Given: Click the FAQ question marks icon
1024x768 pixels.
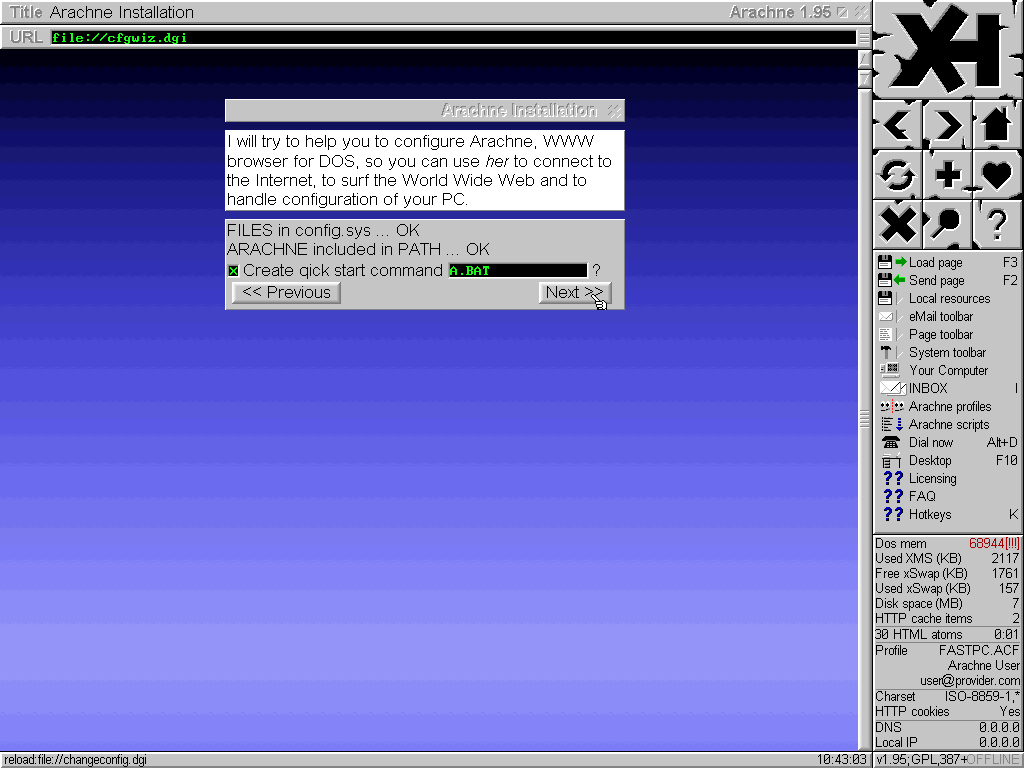Looking at the screenshot, I should click(x=893, y=496).
